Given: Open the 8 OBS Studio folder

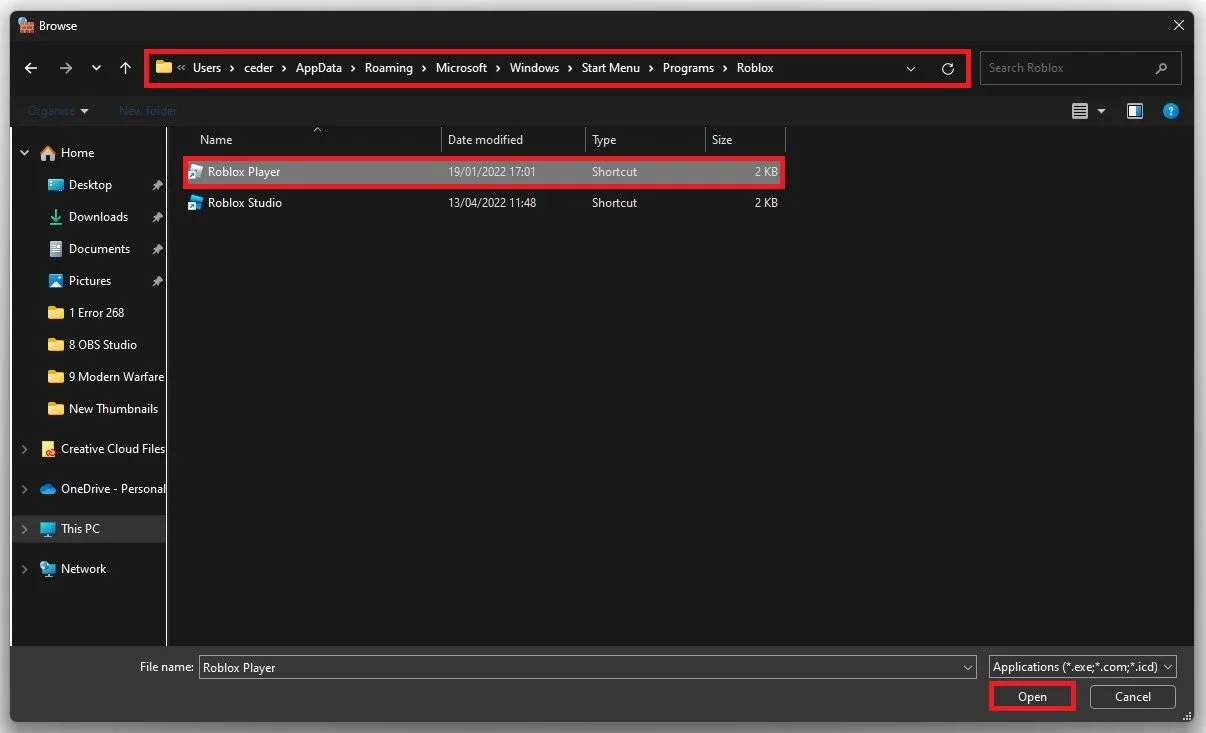Looking at the screenshot, I should pyautogui.click(x=103, y=345).
